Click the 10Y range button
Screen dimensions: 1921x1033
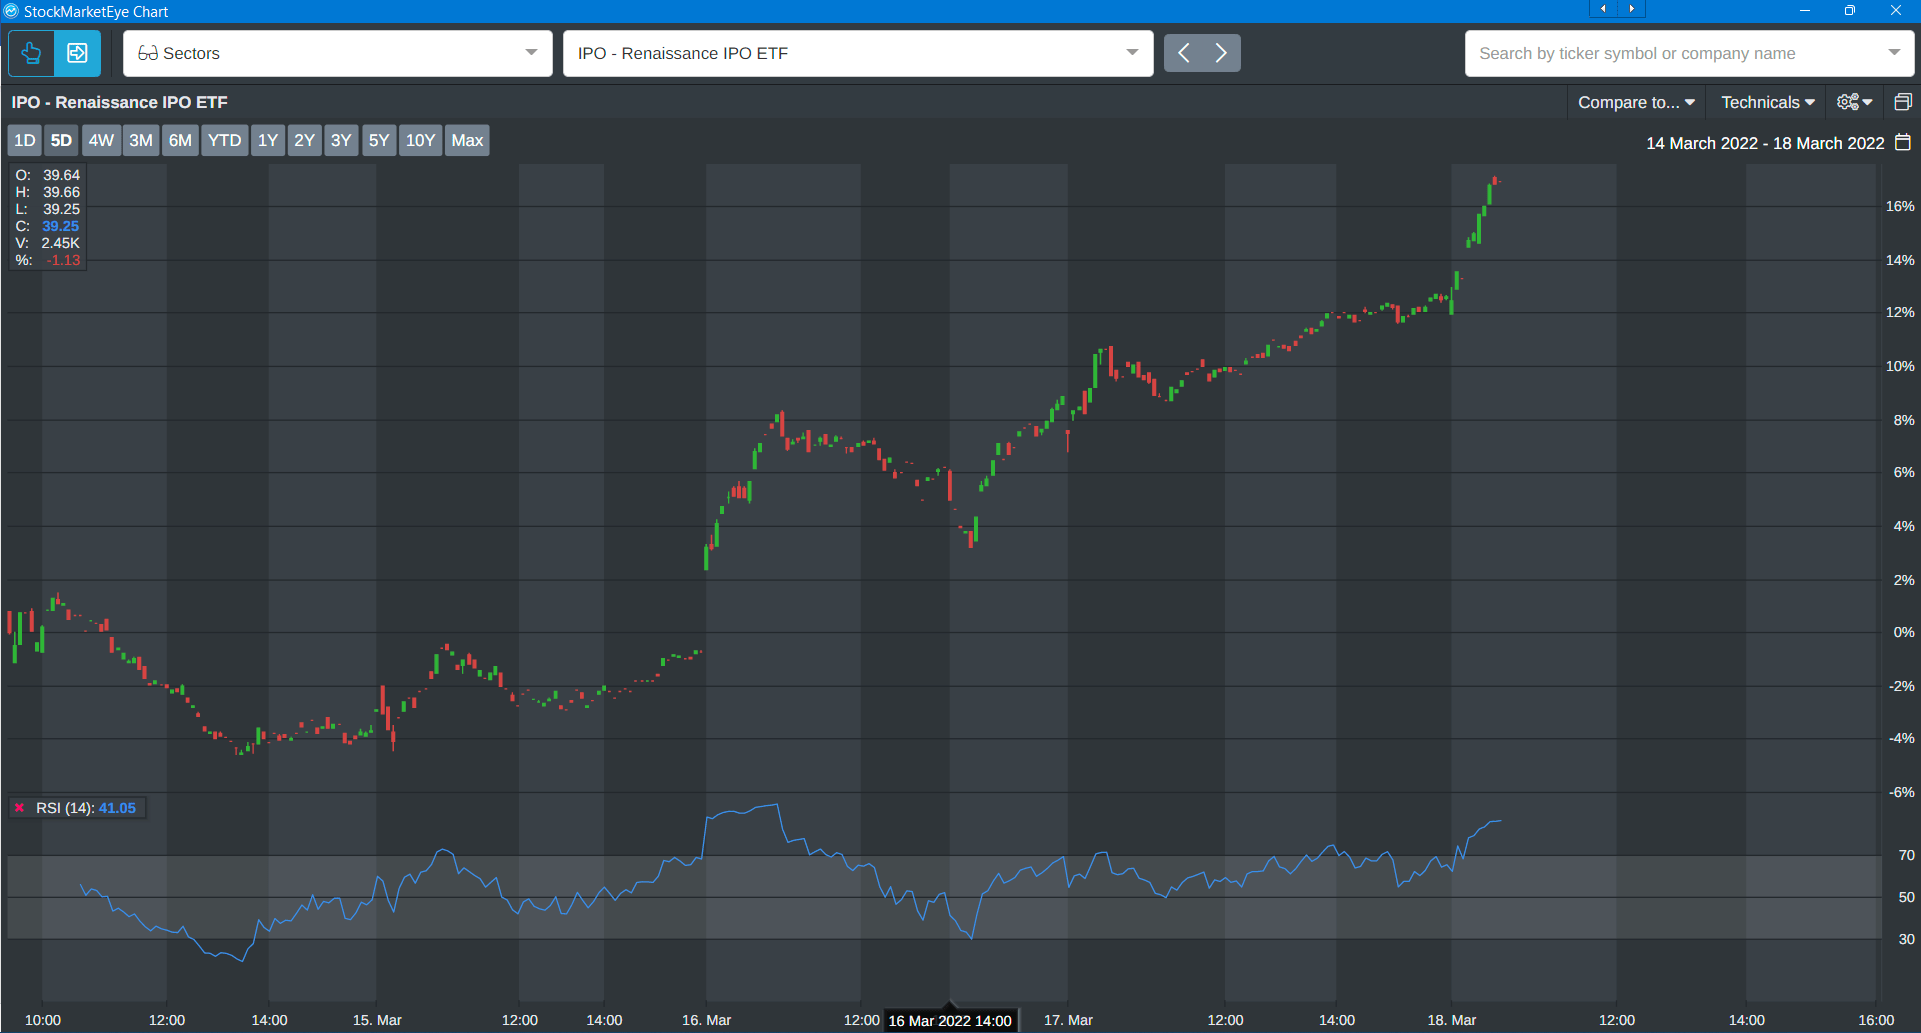point(420,141)
